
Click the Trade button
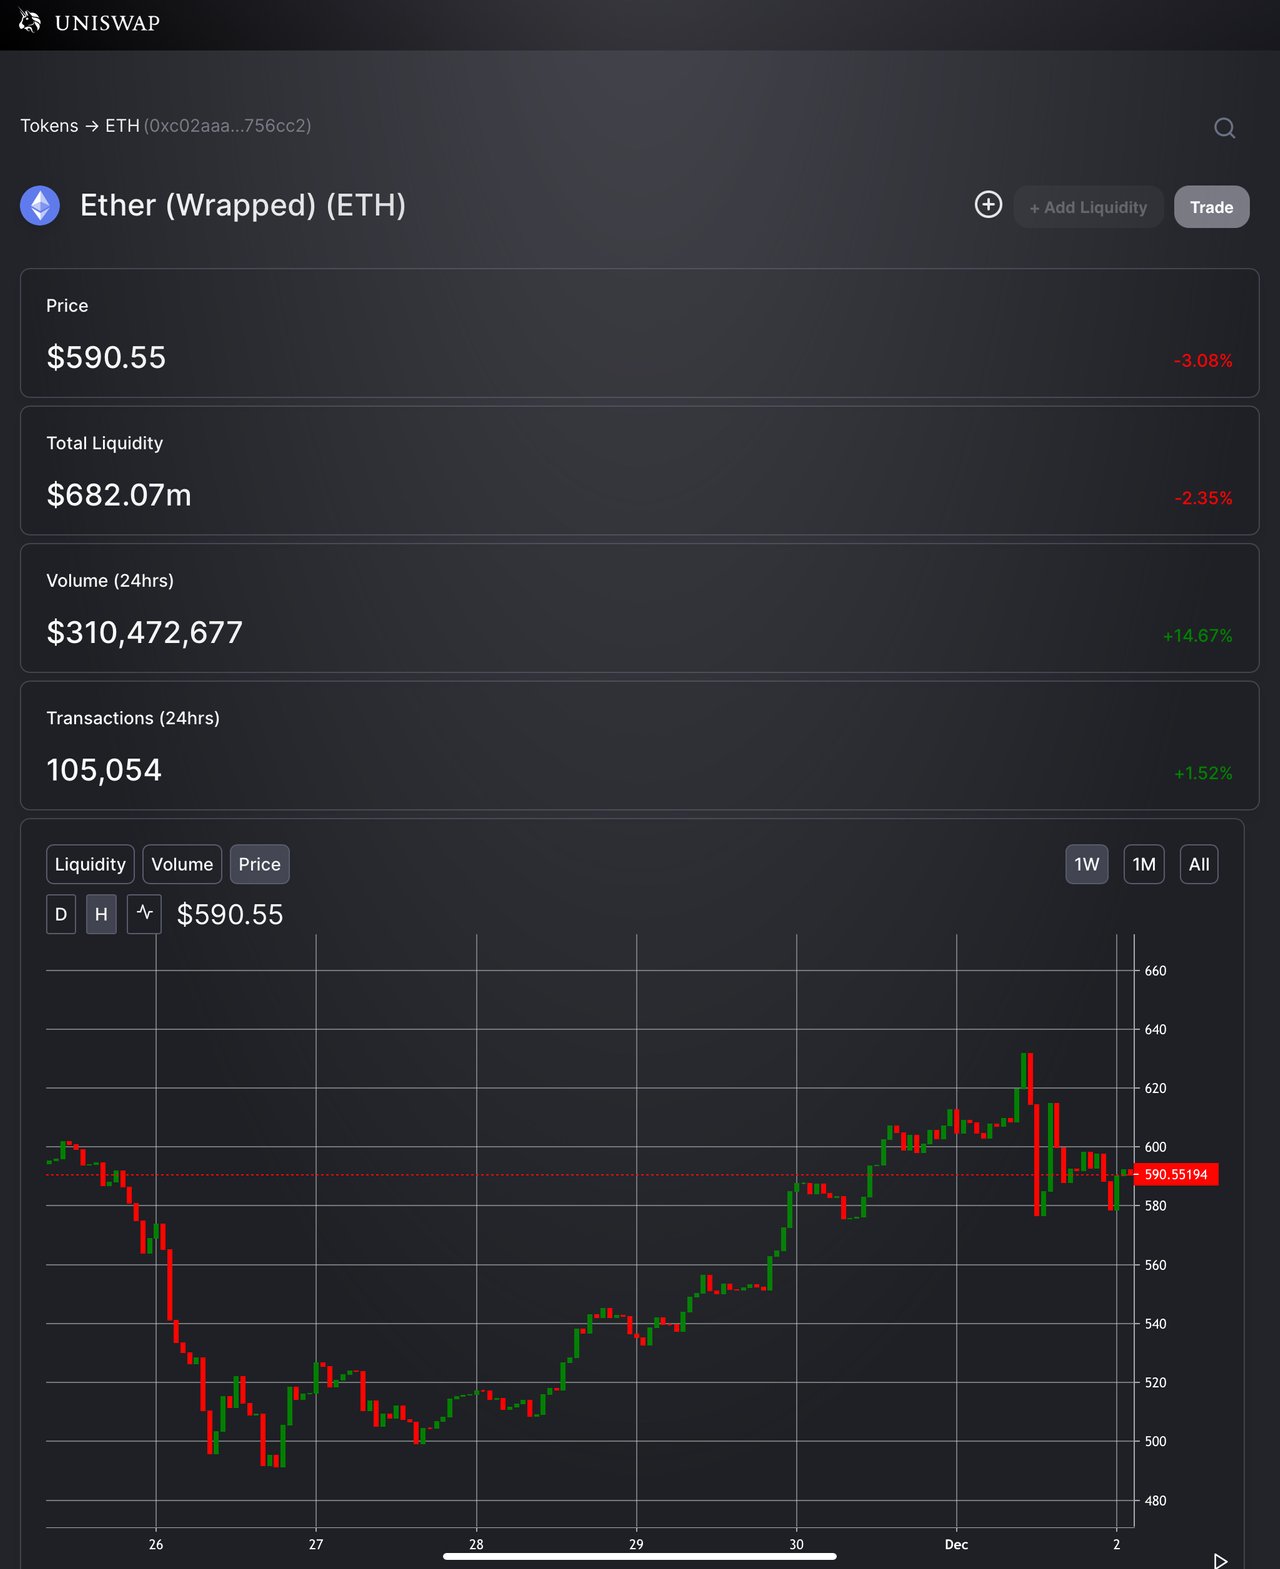click(x=1211, y=207)
